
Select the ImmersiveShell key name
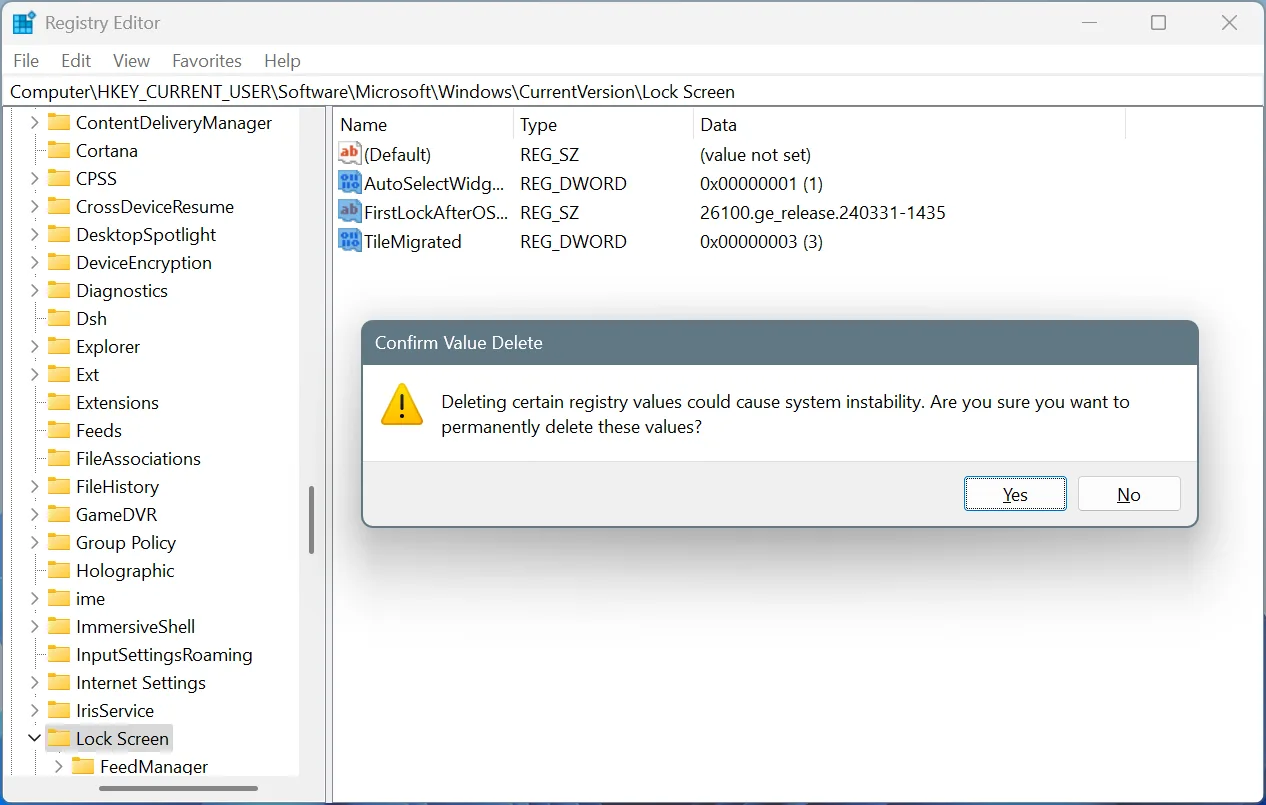pos(136,626)
